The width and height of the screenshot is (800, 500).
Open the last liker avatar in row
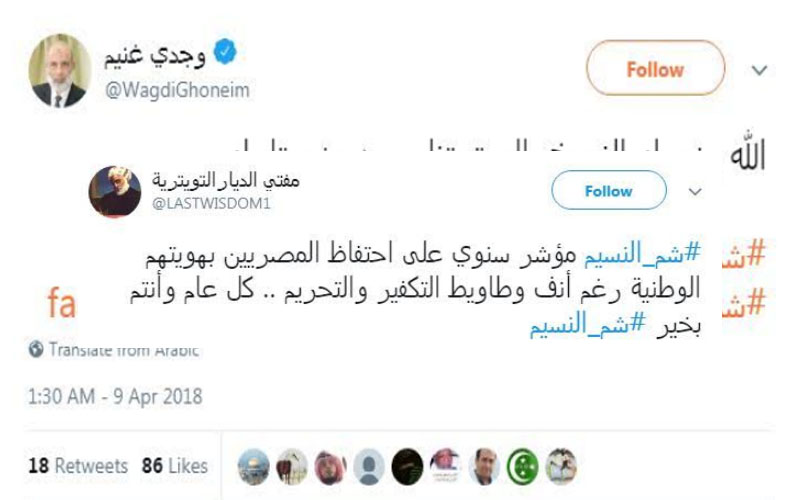click(x=561, y=466)
